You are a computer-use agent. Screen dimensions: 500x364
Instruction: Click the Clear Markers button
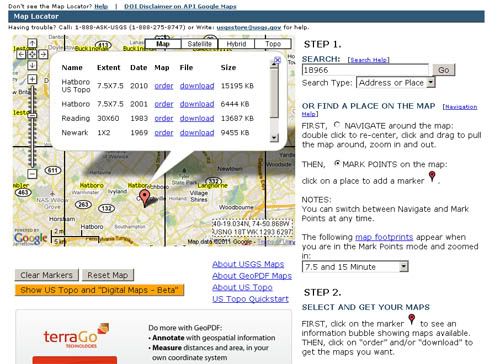[47, 275]
